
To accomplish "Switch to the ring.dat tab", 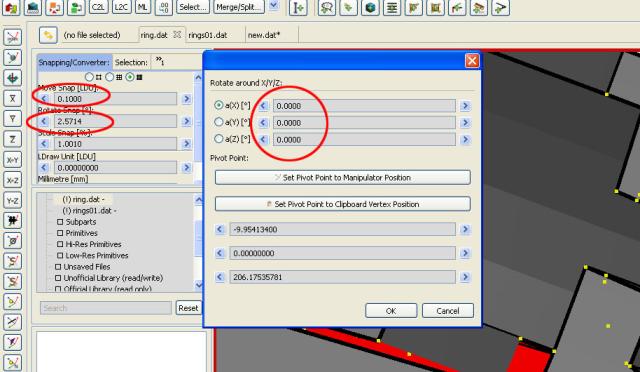I will tap(154, 35).
